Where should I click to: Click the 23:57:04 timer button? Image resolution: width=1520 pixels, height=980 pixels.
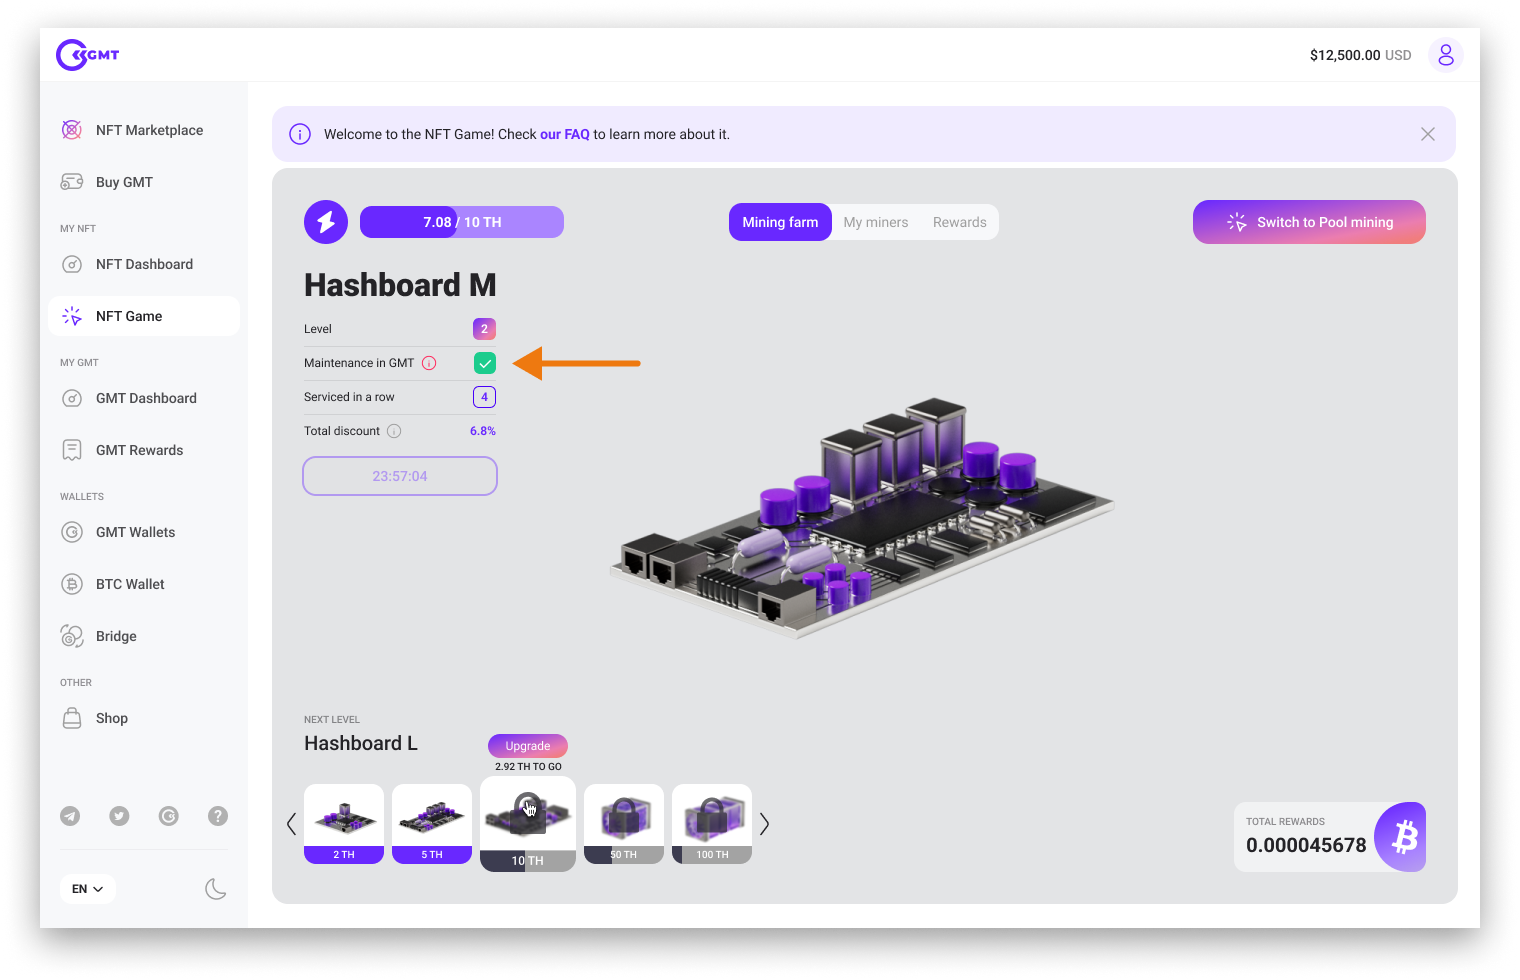click(x=400, y=476)
